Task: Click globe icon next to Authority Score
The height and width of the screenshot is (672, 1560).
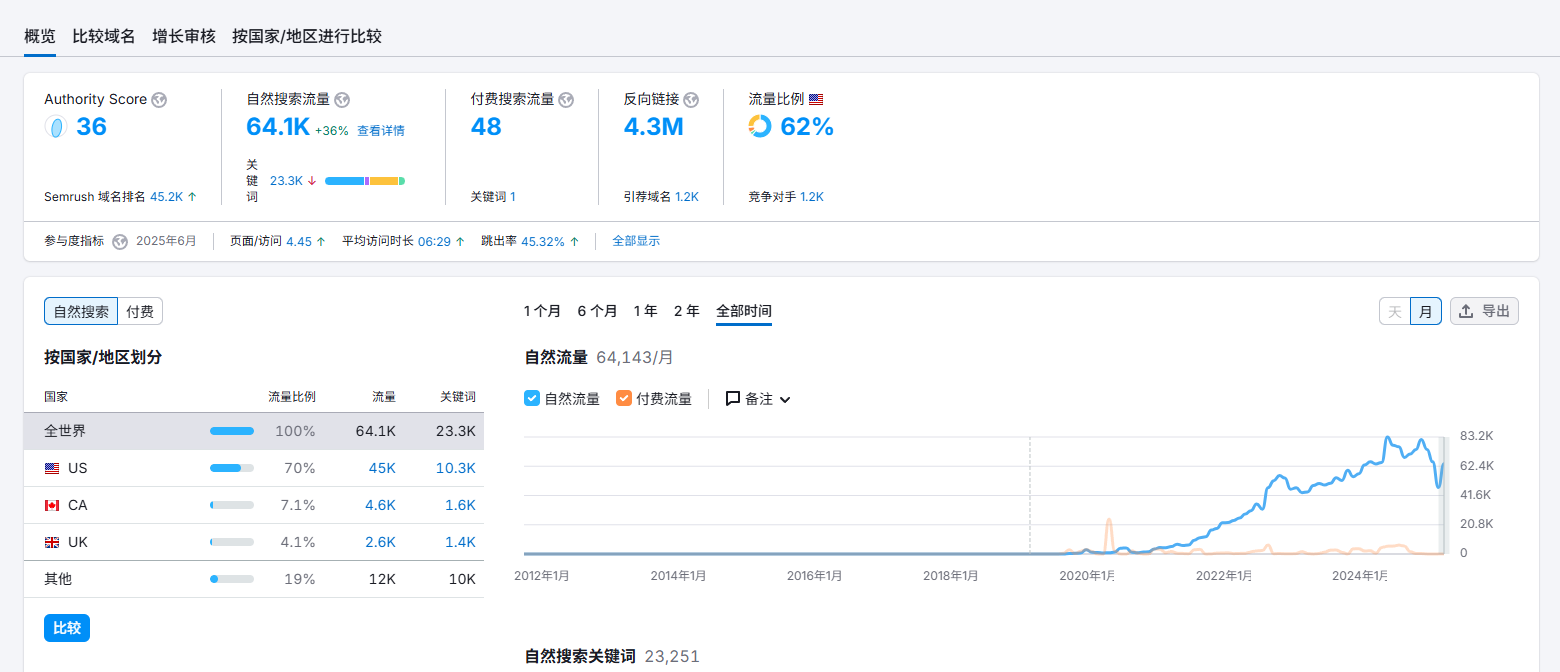Action: tap(159, 100)
